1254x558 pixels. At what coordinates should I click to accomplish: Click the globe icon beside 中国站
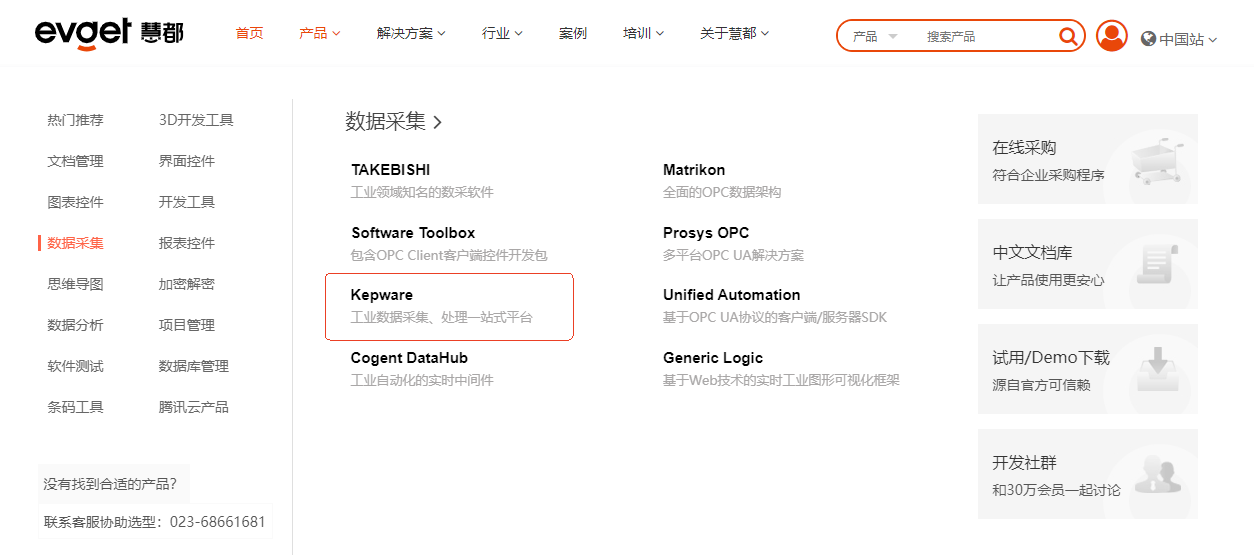pyautogui.click(x=1148, y=39)
